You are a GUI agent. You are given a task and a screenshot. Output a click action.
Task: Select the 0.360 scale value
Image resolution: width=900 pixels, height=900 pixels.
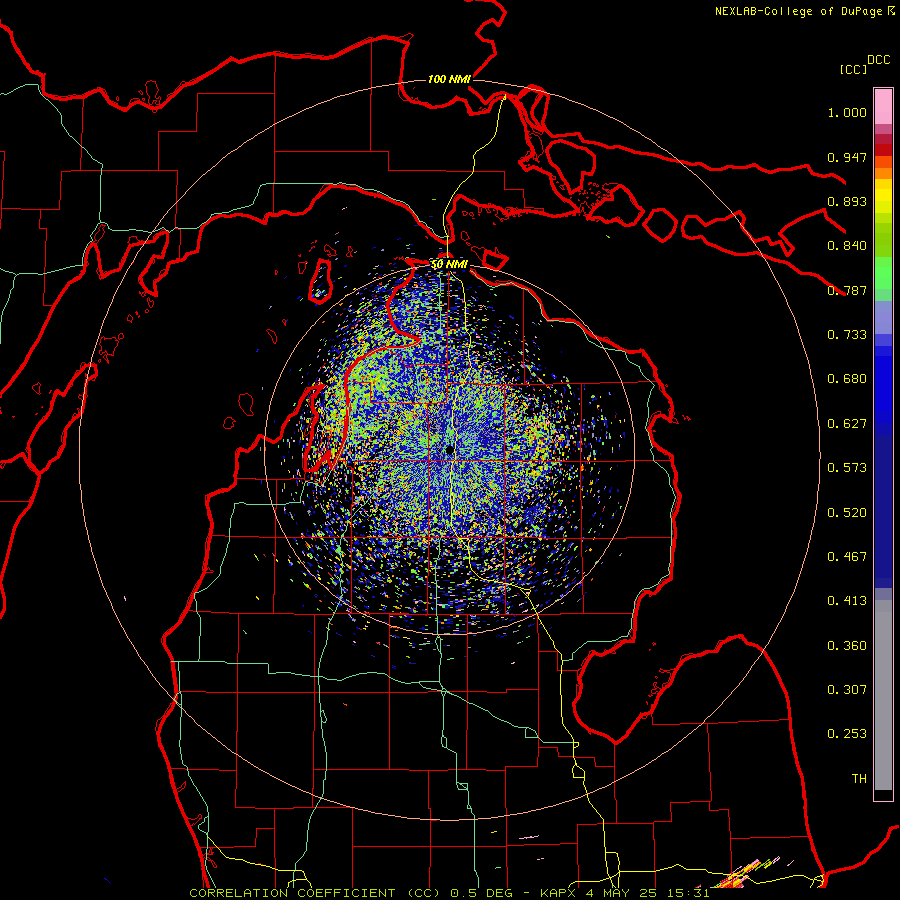[847, 646]
